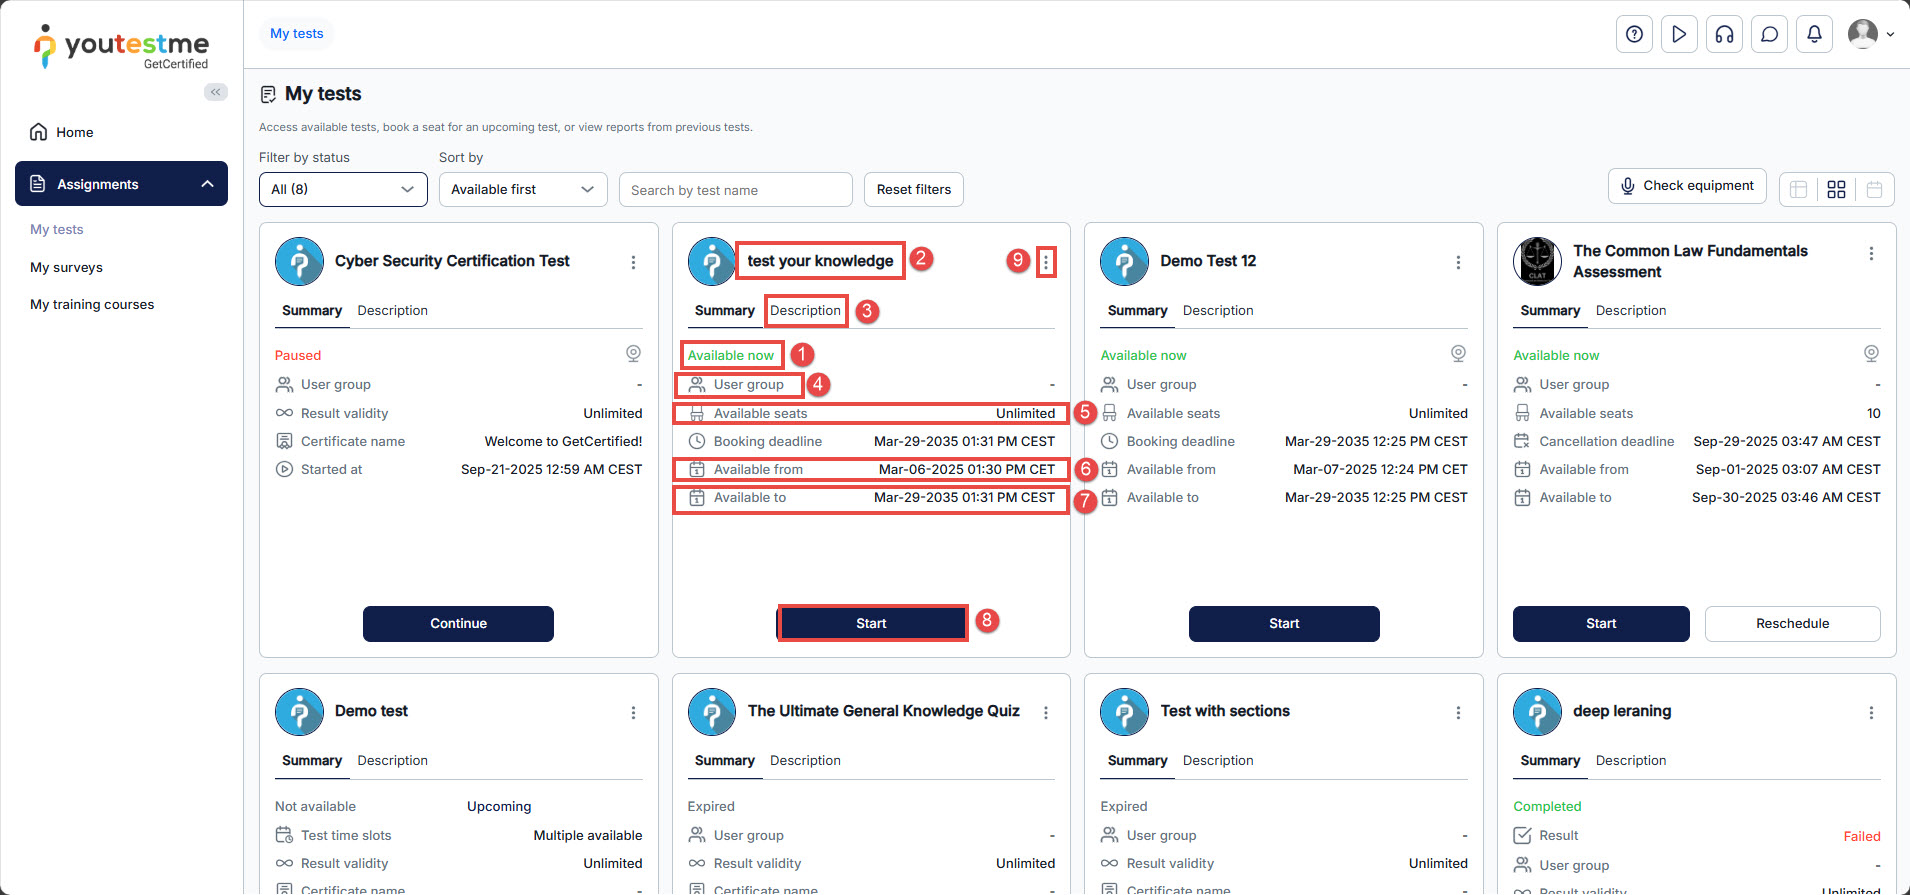The height and width of the screenshot is (895, 1910).
Task: Open the help question mark icon
Action: pyautogui.click(x=1634, y=34)
